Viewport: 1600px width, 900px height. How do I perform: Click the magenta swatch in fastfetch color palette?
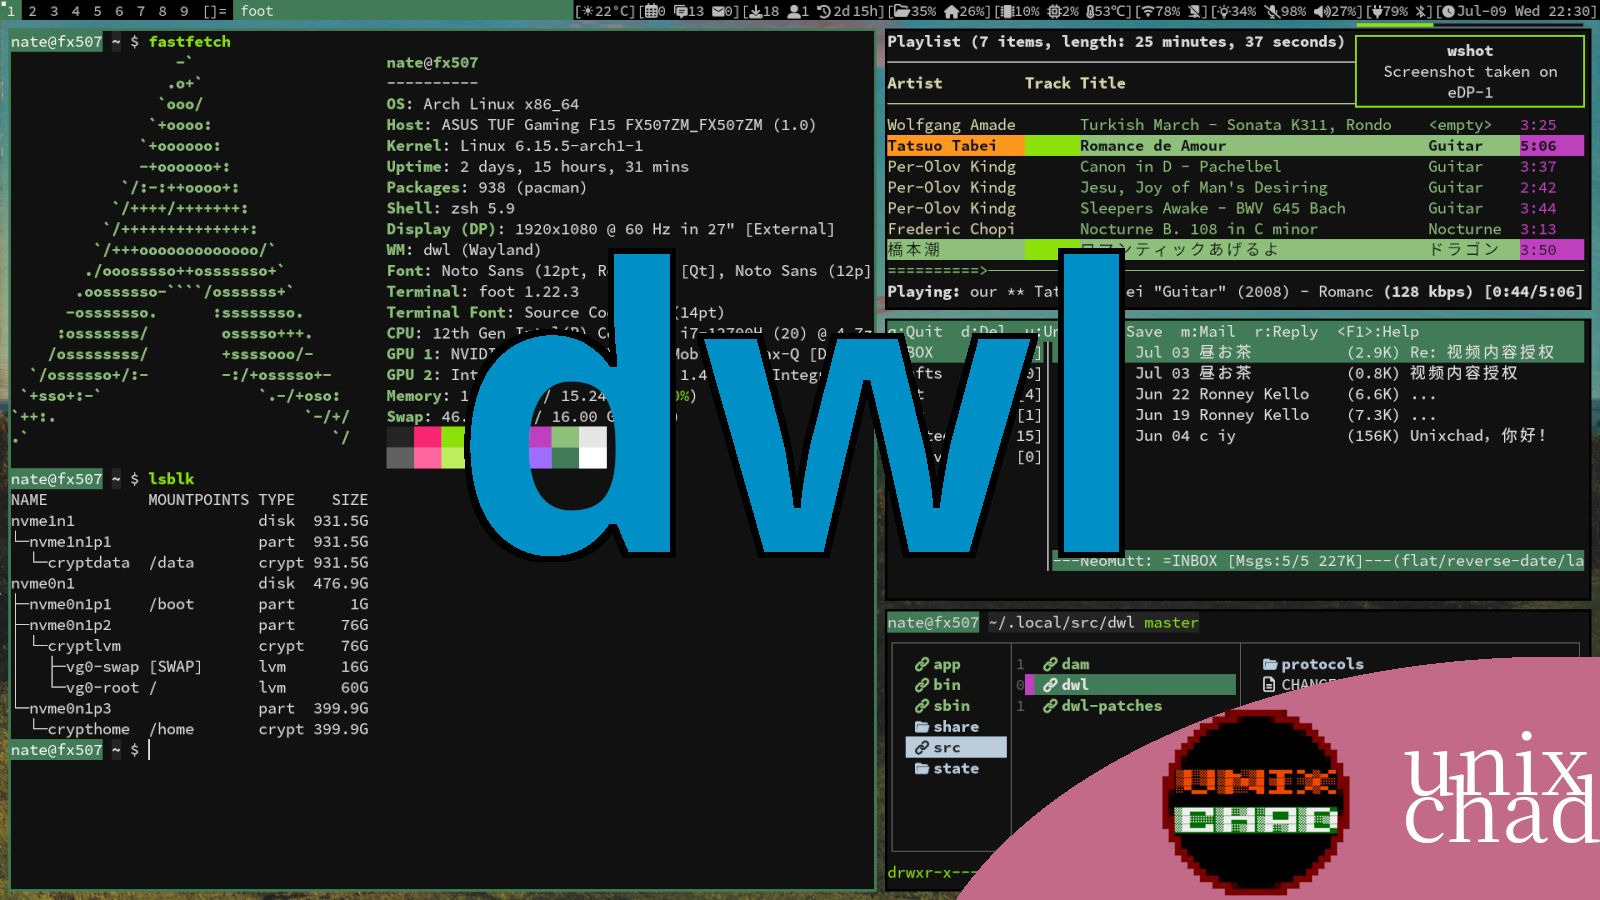click(540, 437)
